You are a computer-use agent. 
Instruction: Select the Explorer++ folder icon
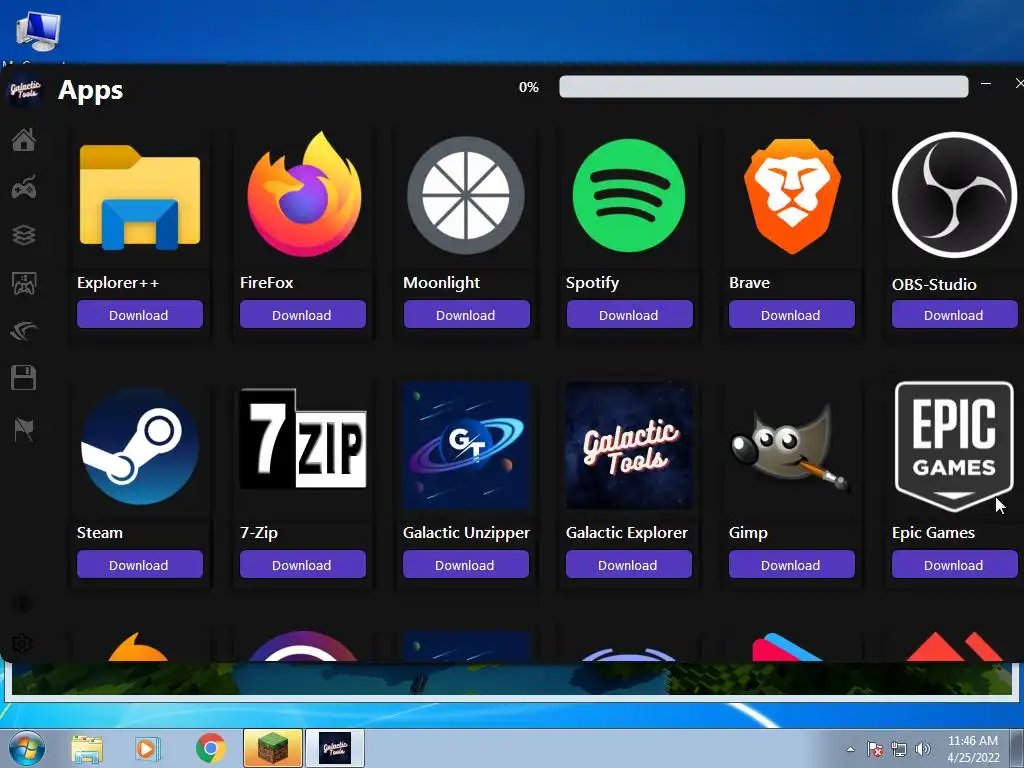point(140,197)
